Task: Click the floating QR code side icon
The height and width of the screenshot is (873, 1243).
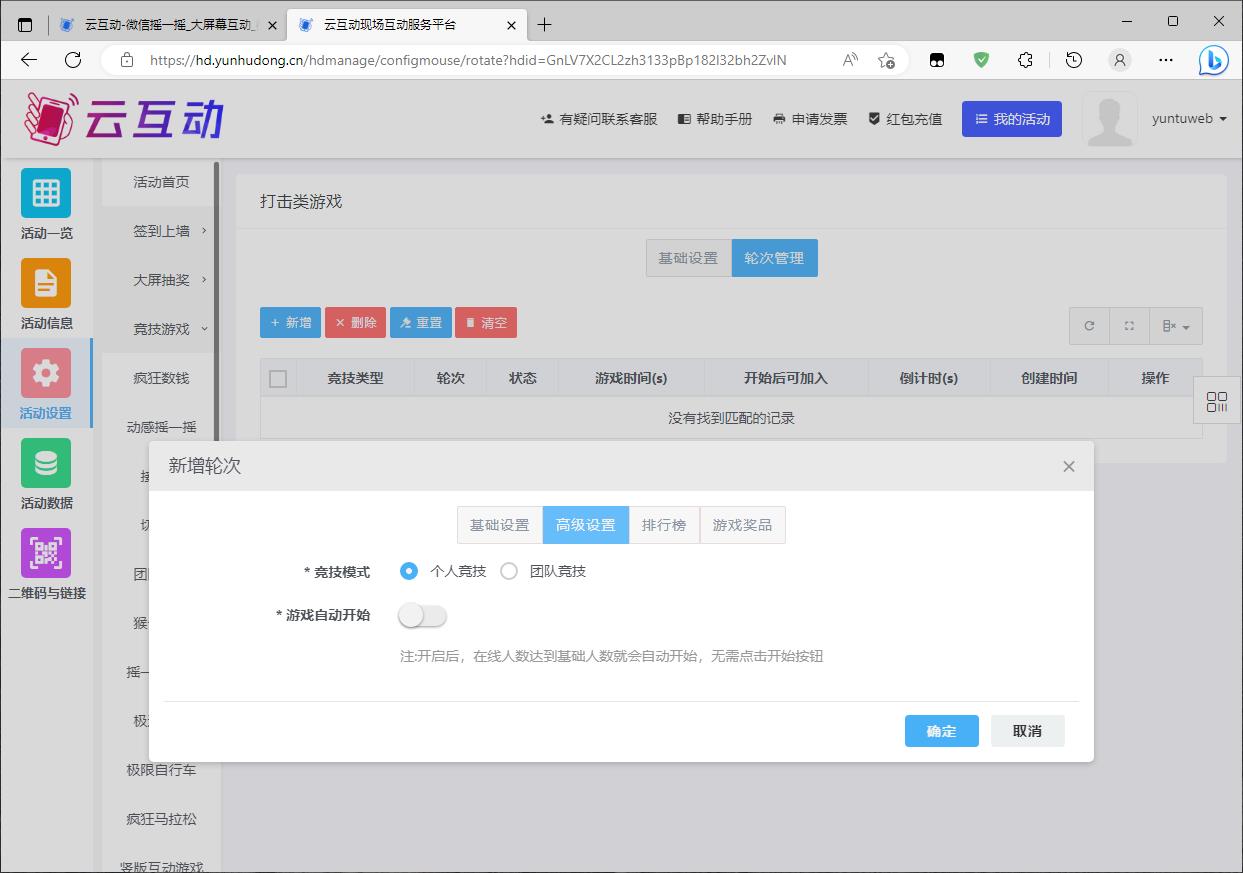Action: tap(1217, 402)
